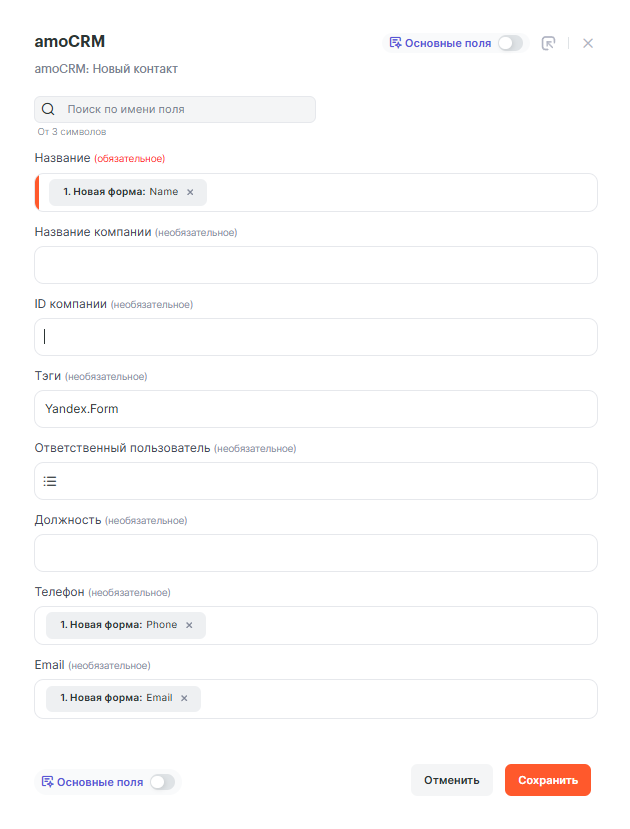Click the Основные поля icon at the bottom

(48, 782)
